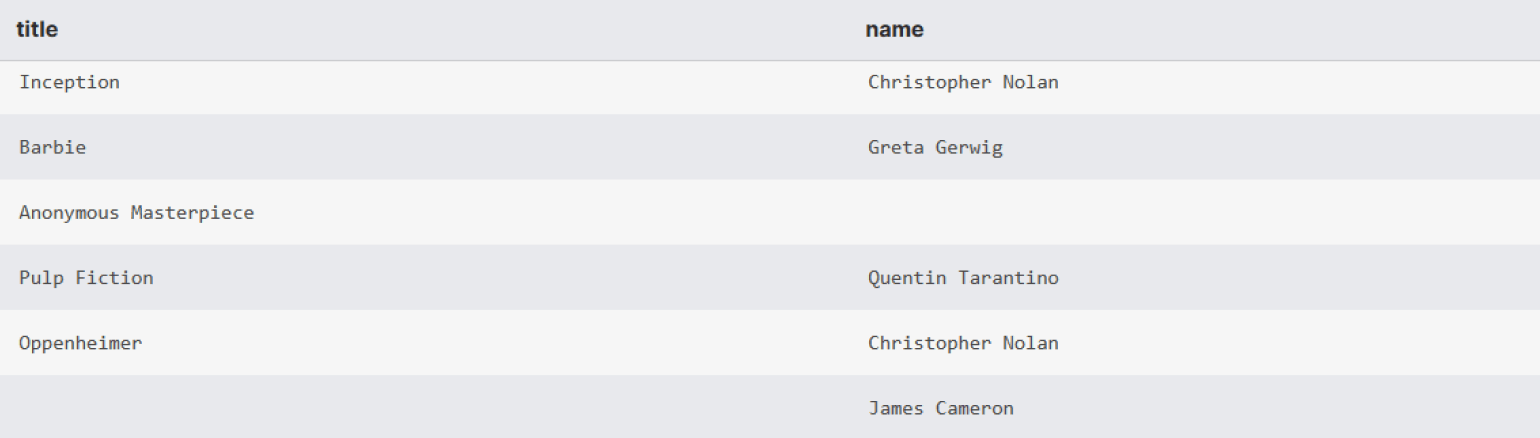Click the Quentin Tarantino name cell
The height and width of the screenshot is (438, 1540).
(963, 278)
